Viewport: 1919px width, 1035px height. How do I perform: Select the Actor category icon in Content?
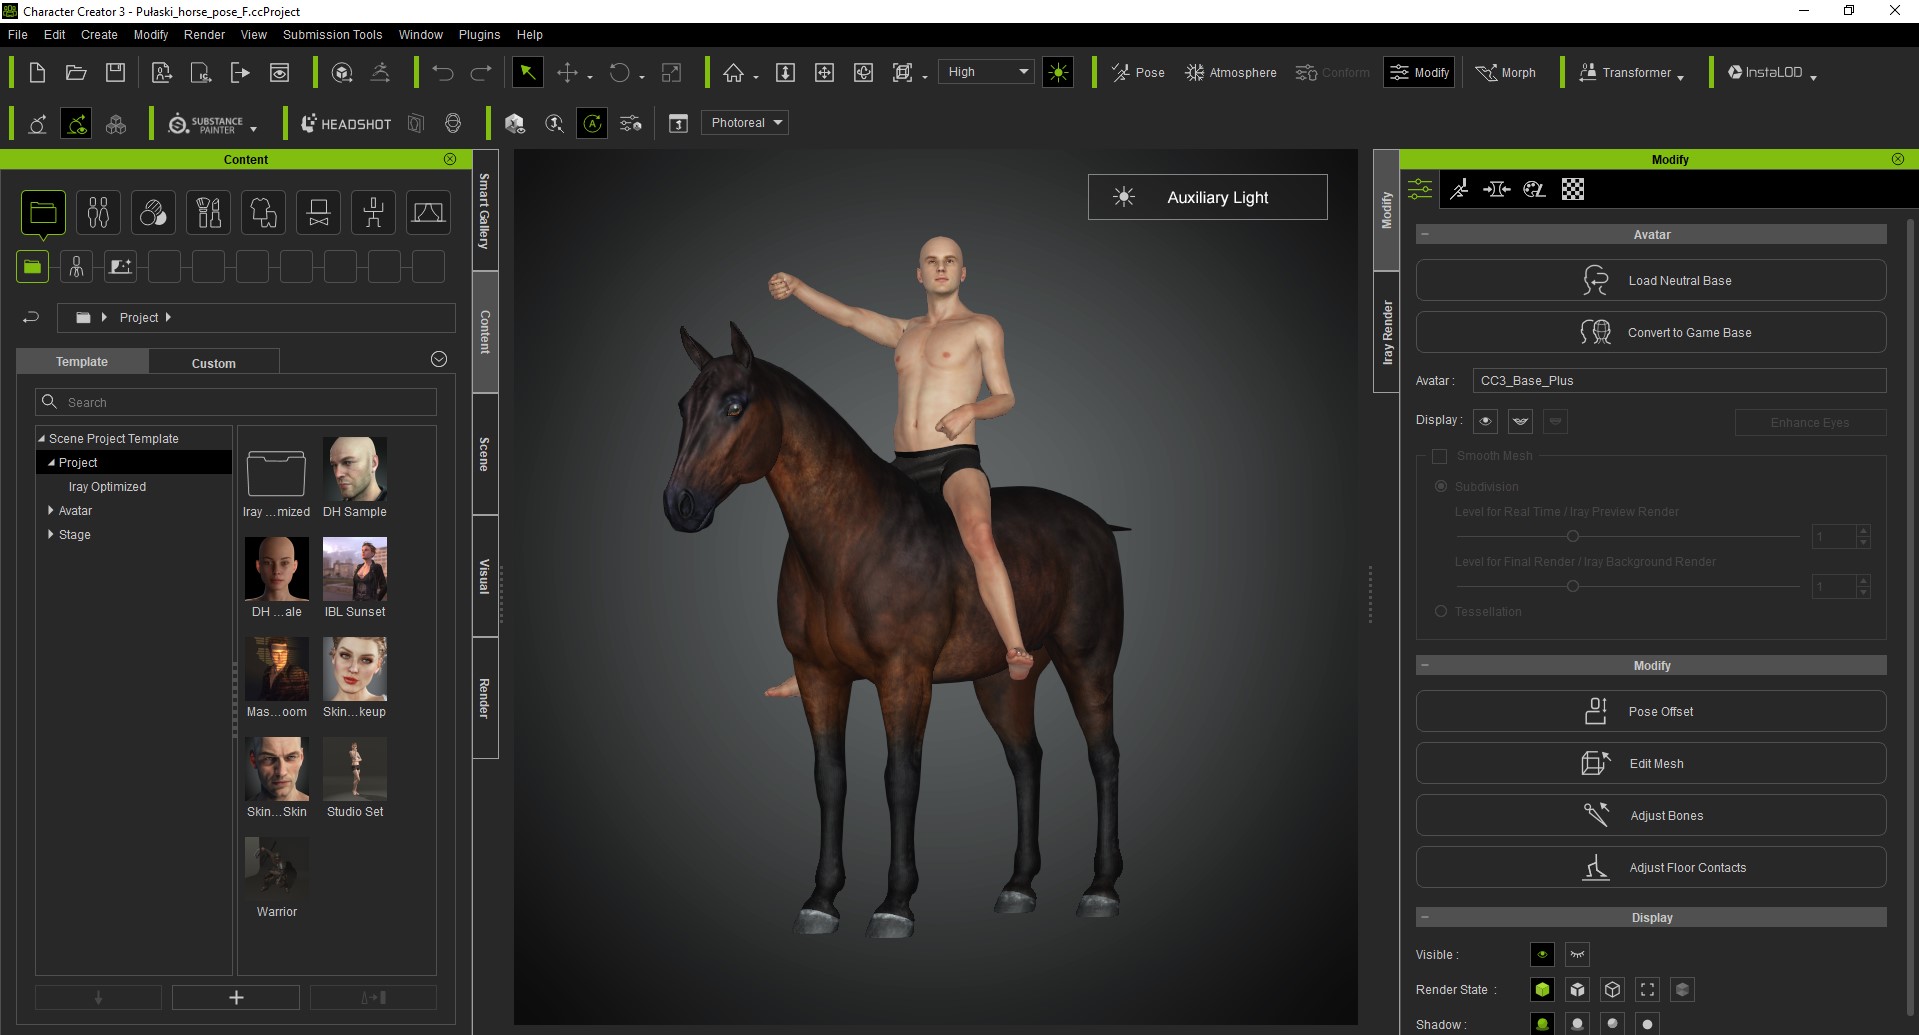(x=98, y=212)
